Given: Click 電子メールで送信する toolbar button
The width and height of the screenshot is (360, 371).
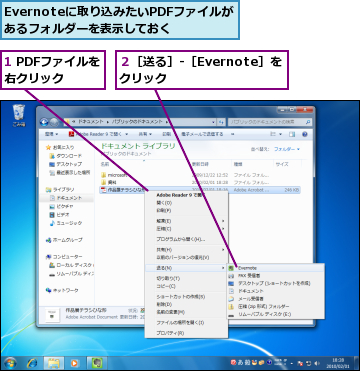Looking at the screenshot, I should click(202, 134).
